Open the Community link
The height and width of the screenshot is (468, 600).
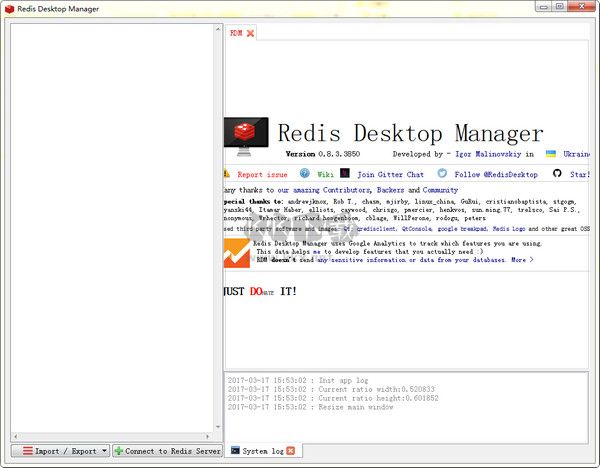click(440, 190)
